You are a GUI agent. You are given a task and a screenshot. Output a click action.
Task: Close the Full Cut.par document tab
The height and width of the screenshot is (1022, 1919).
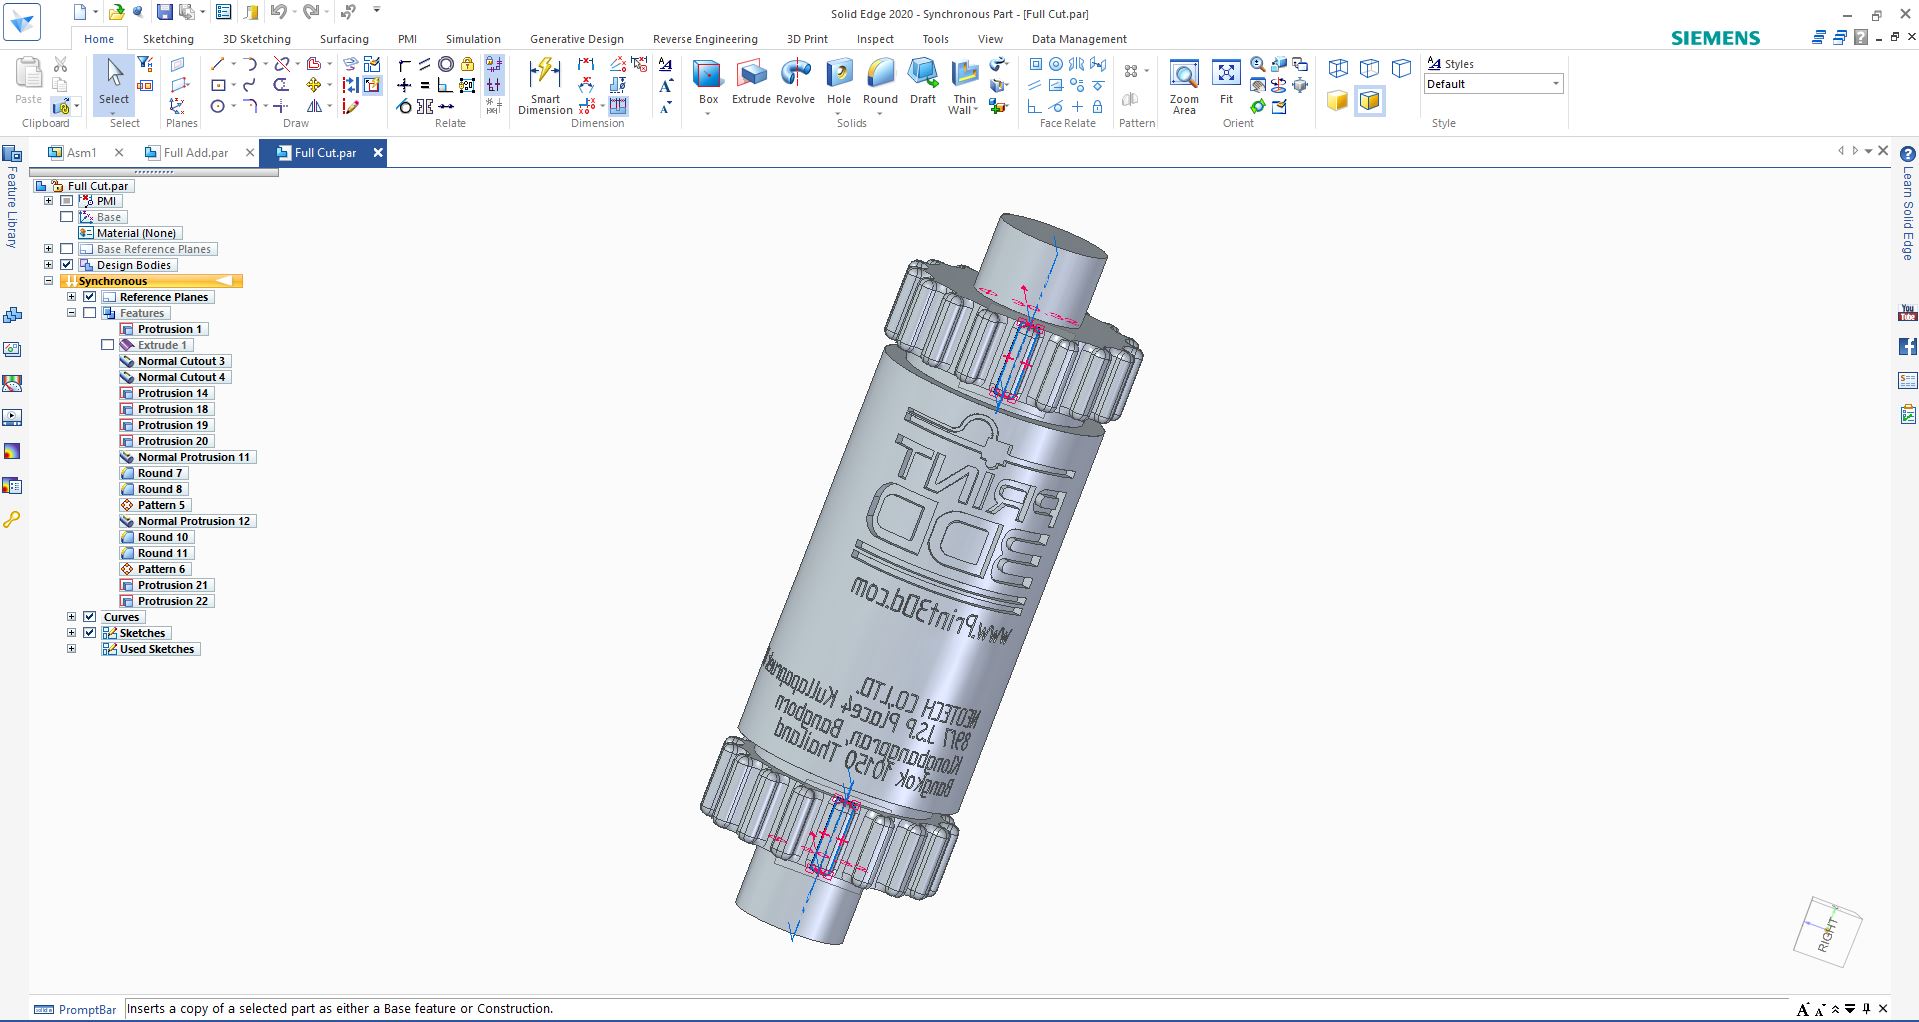click(x=378, y=153)
